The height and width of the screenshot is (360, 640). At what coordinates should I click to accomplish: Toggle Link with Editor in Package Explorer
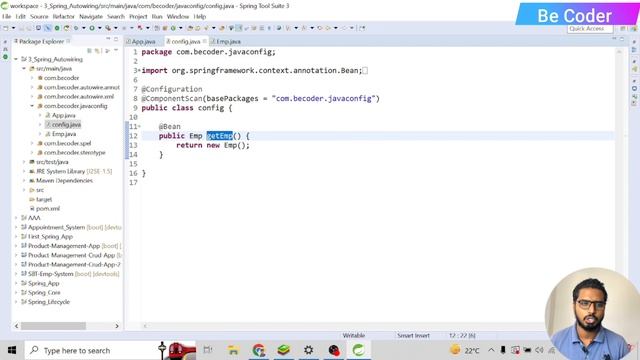pyautogui.click(x=98, y=51)
